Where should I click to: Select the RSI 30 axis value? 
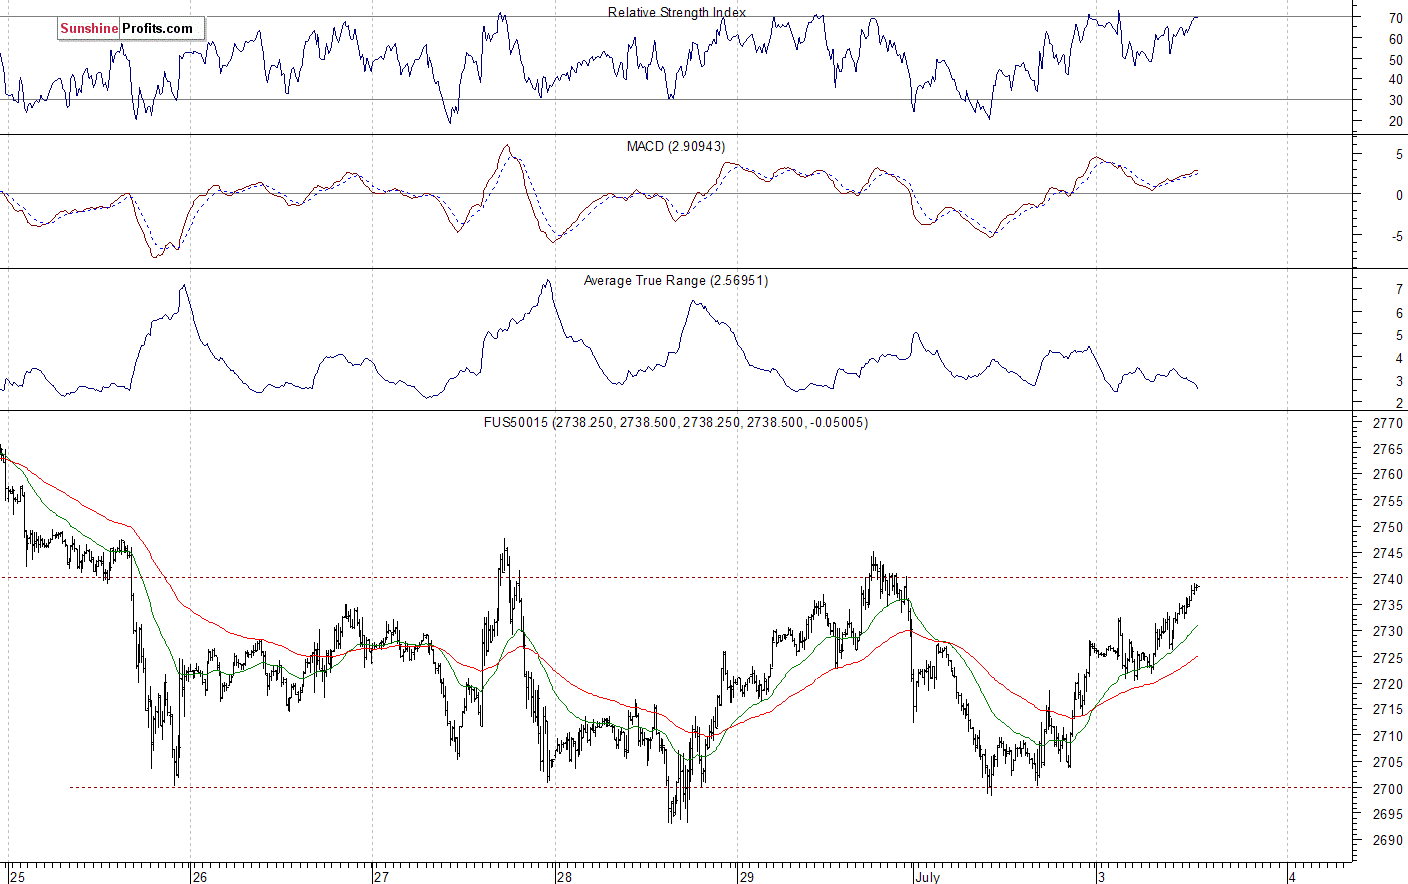coord(1395,100)
